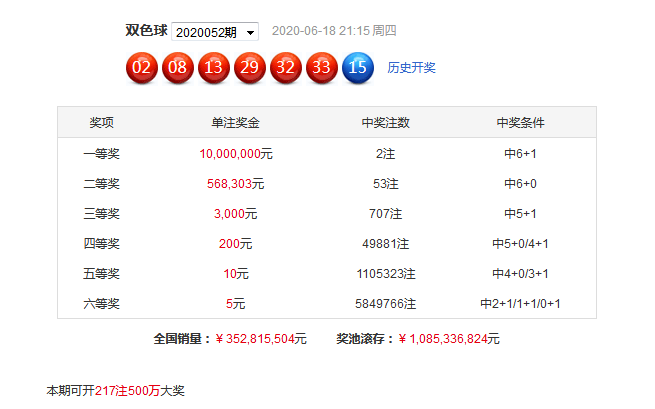Click red ball number 32

coord(286,68)
